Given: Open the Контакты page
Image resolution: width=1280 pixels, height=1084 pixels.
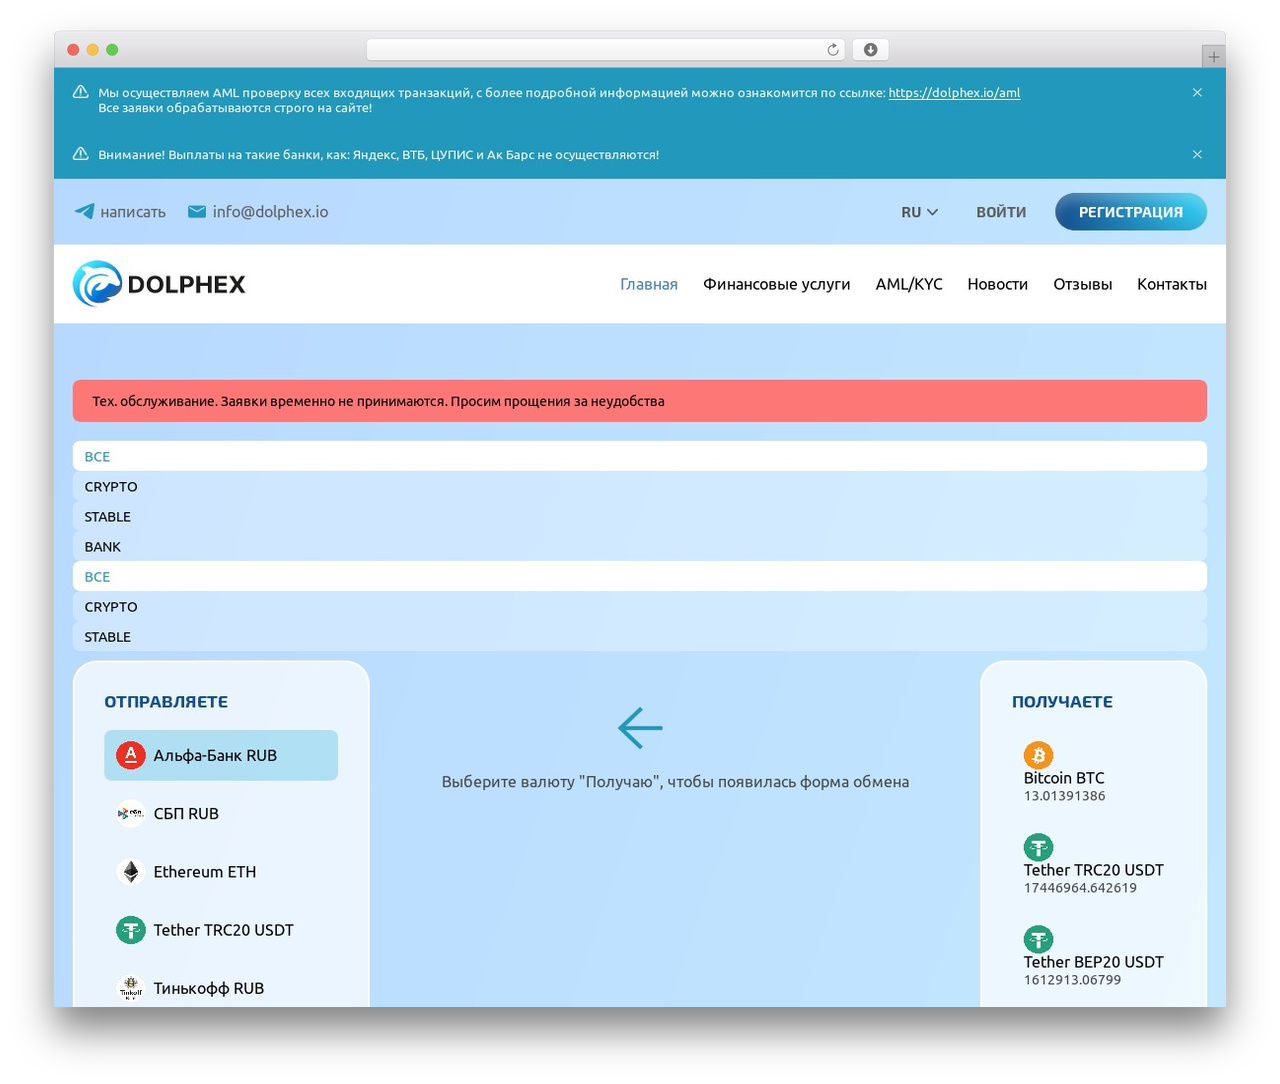Looking at the screenshot, I should click(x=1172, y=284).
